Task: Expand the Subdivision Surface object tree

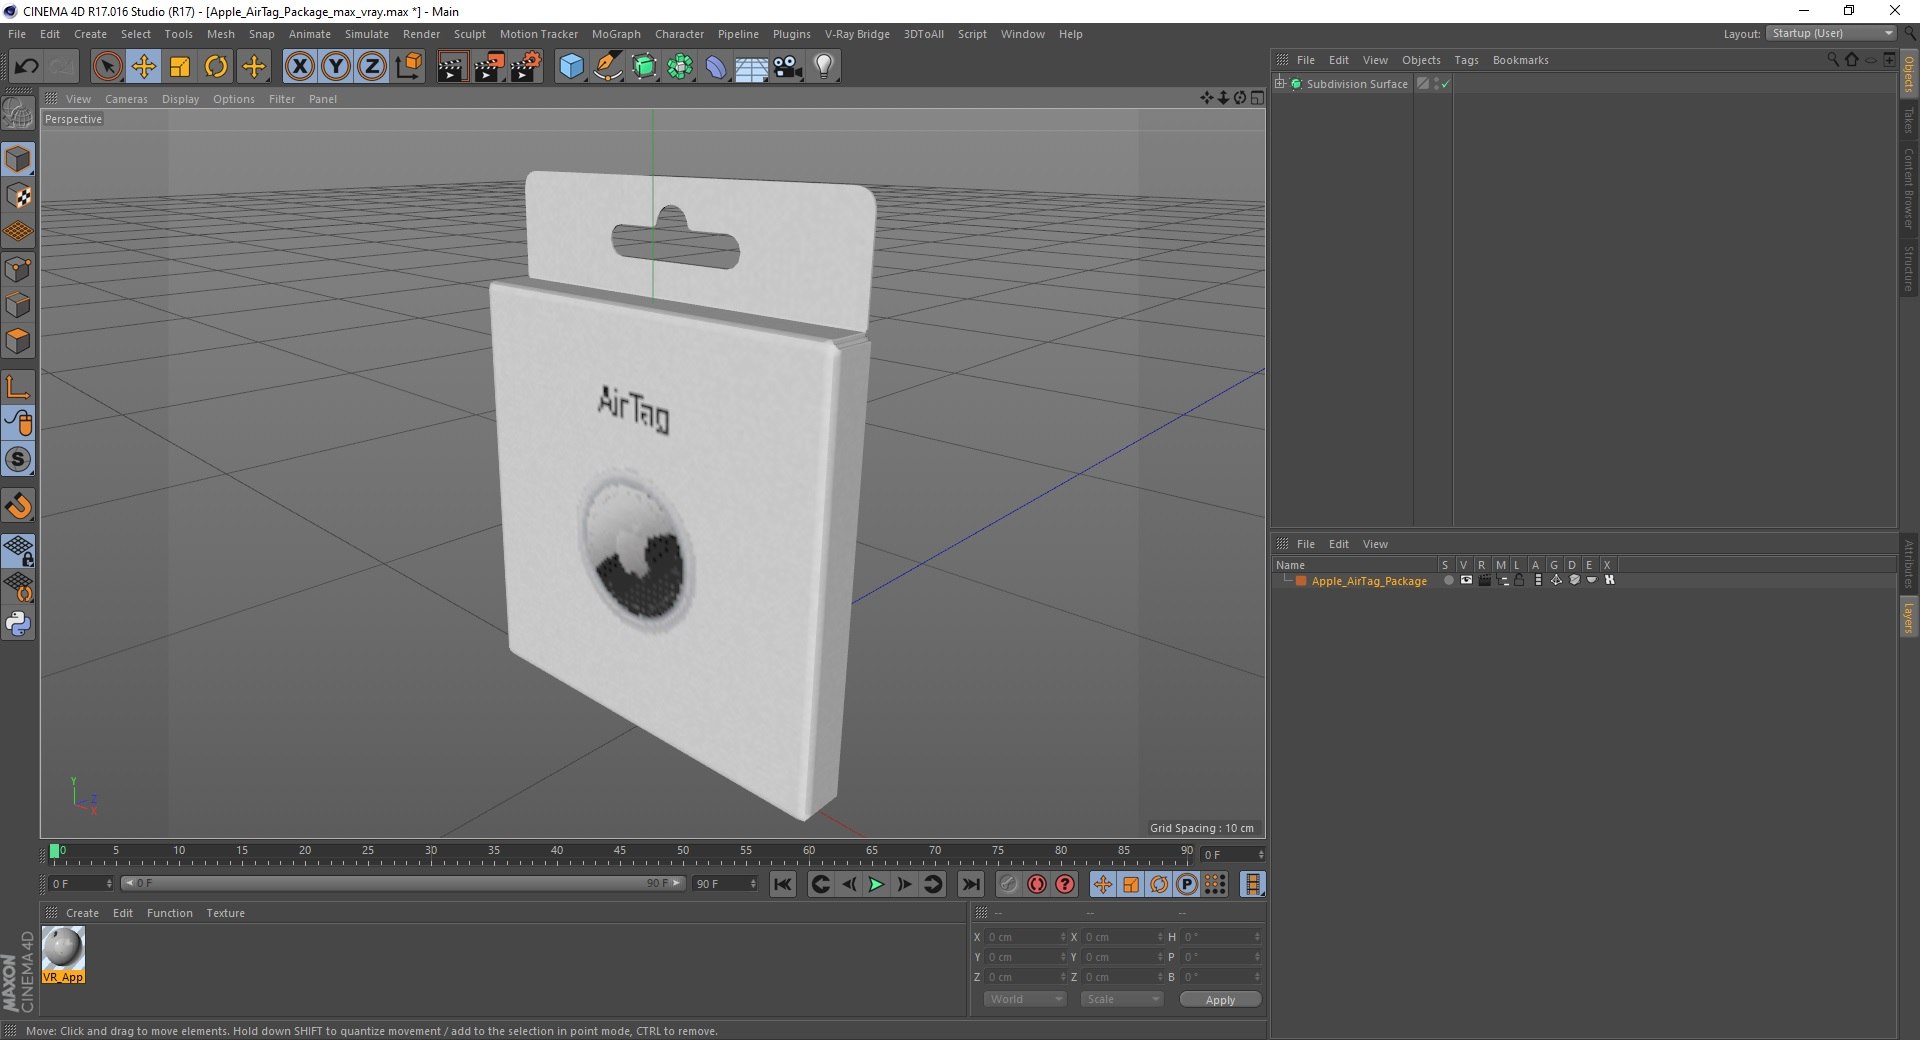Action: tap(1280, 83)
